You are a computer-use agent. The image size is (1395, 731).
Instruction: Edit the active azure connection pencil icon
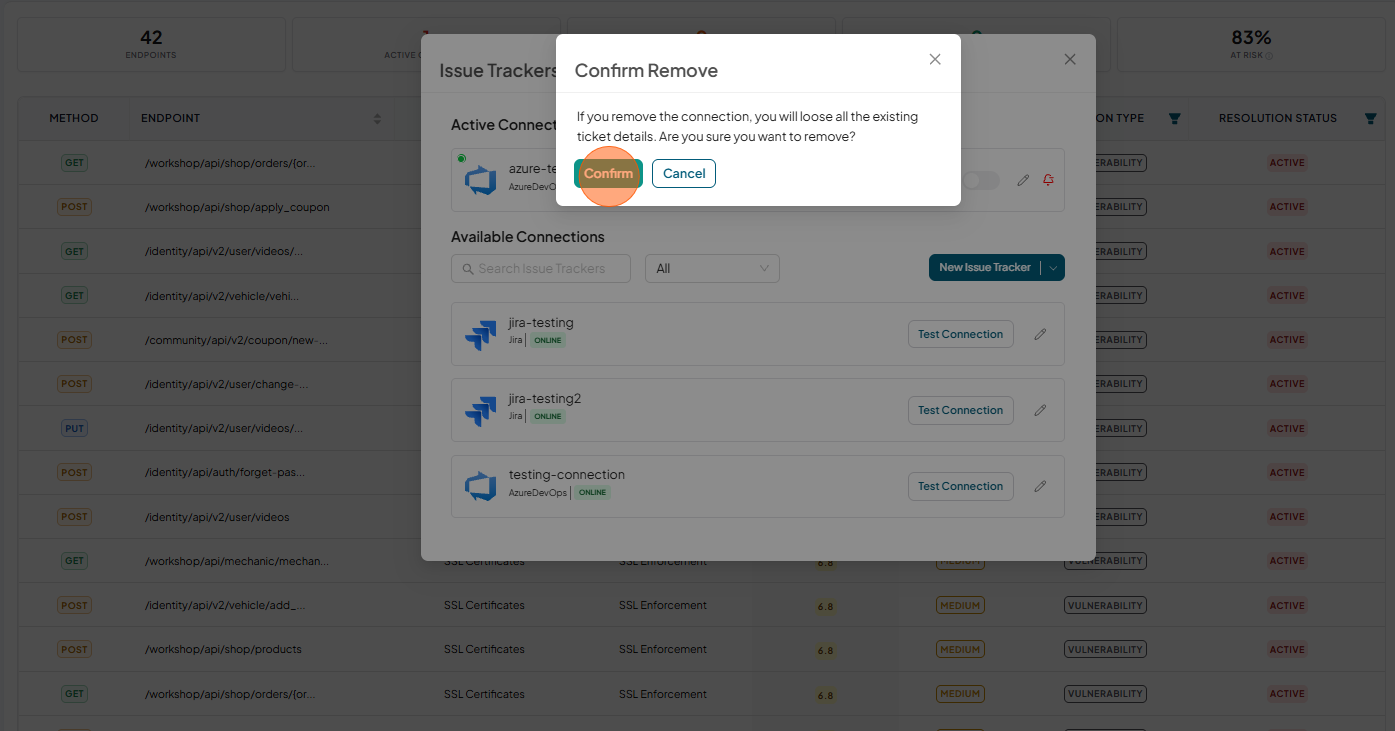click(1023, 180)
